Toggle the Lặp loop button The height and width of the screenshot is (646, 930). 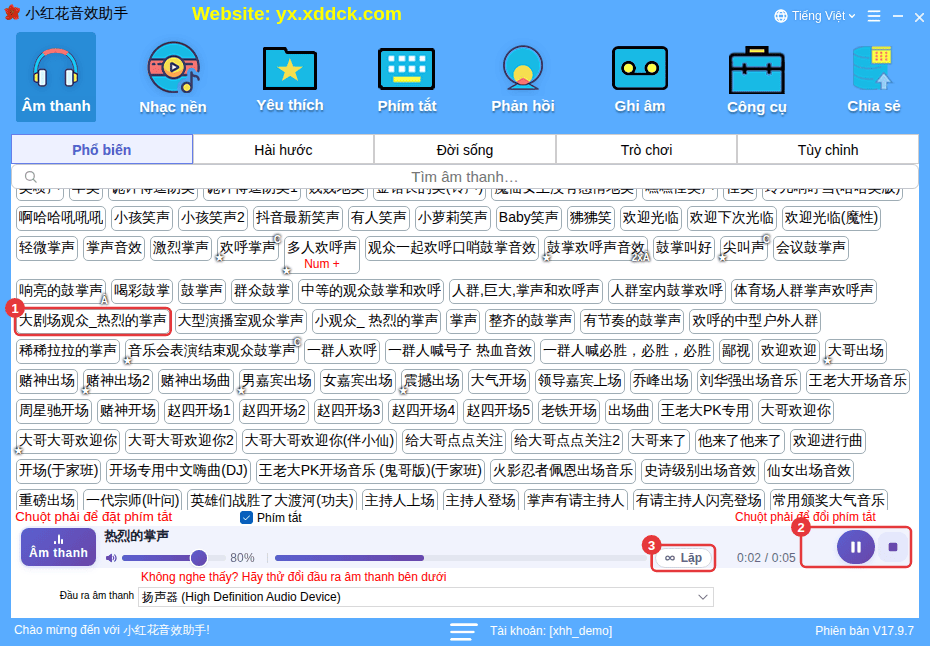coord(683,558)
